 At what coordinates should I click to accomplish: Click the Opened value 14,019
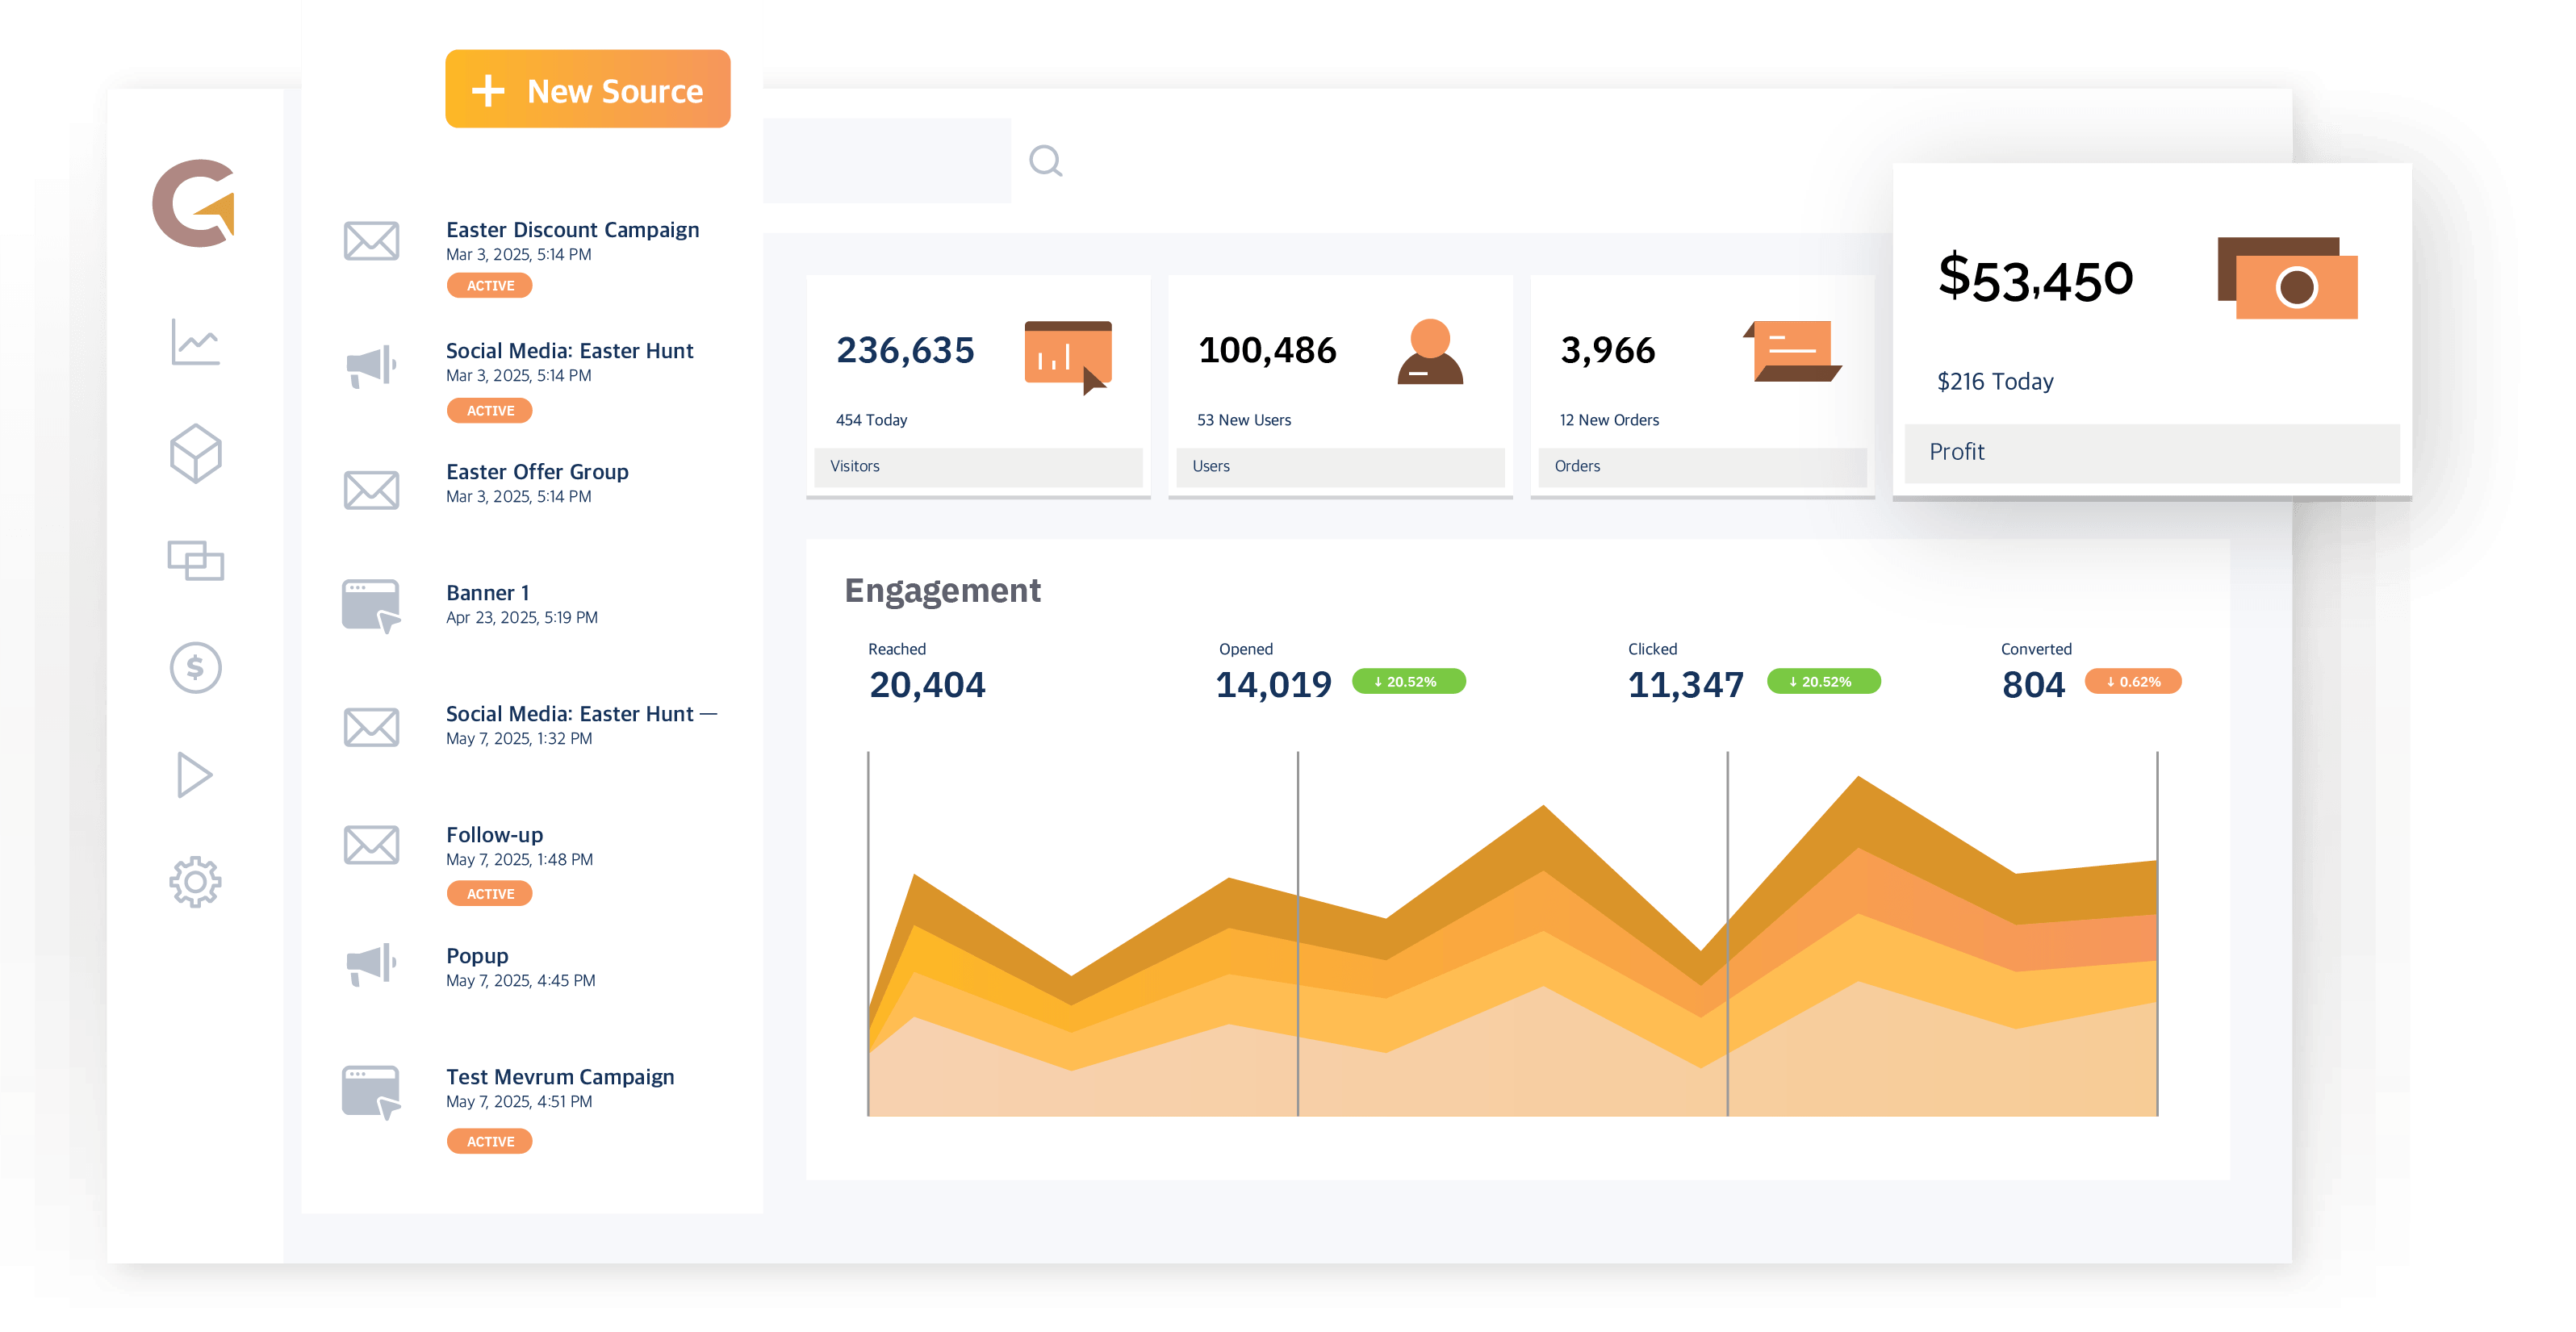(x=1273, y=685)
